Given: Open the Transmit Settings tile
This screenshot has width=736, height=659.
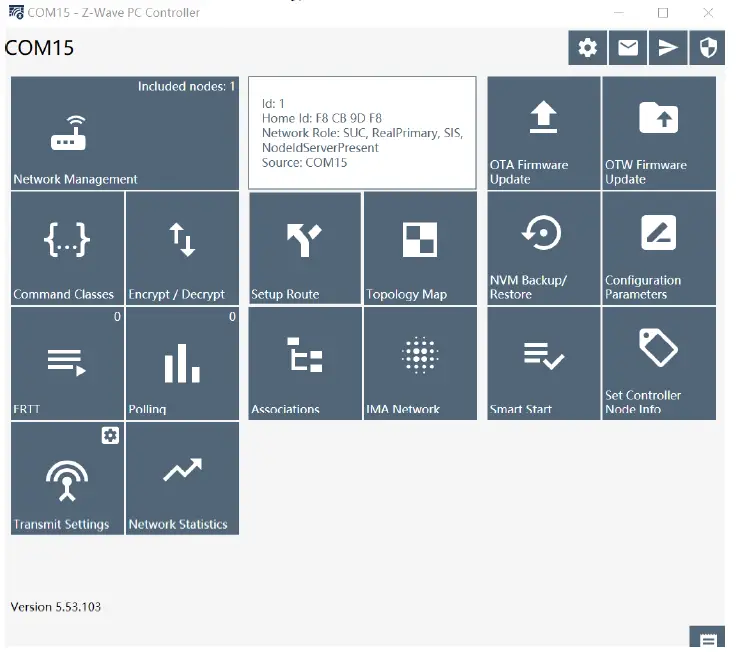Looking at the screenshot, I should pyautogui.click(x=67, y=478).
